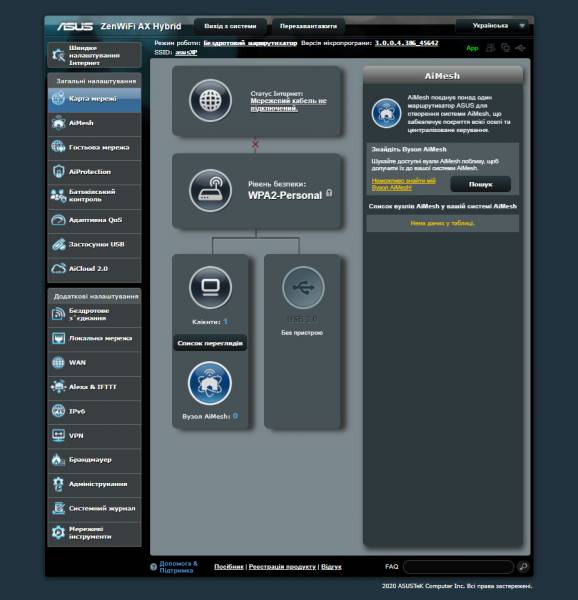The image size is (578, 600).
Task: Open AiProtection menu item
Action: (x=94, y=172)
